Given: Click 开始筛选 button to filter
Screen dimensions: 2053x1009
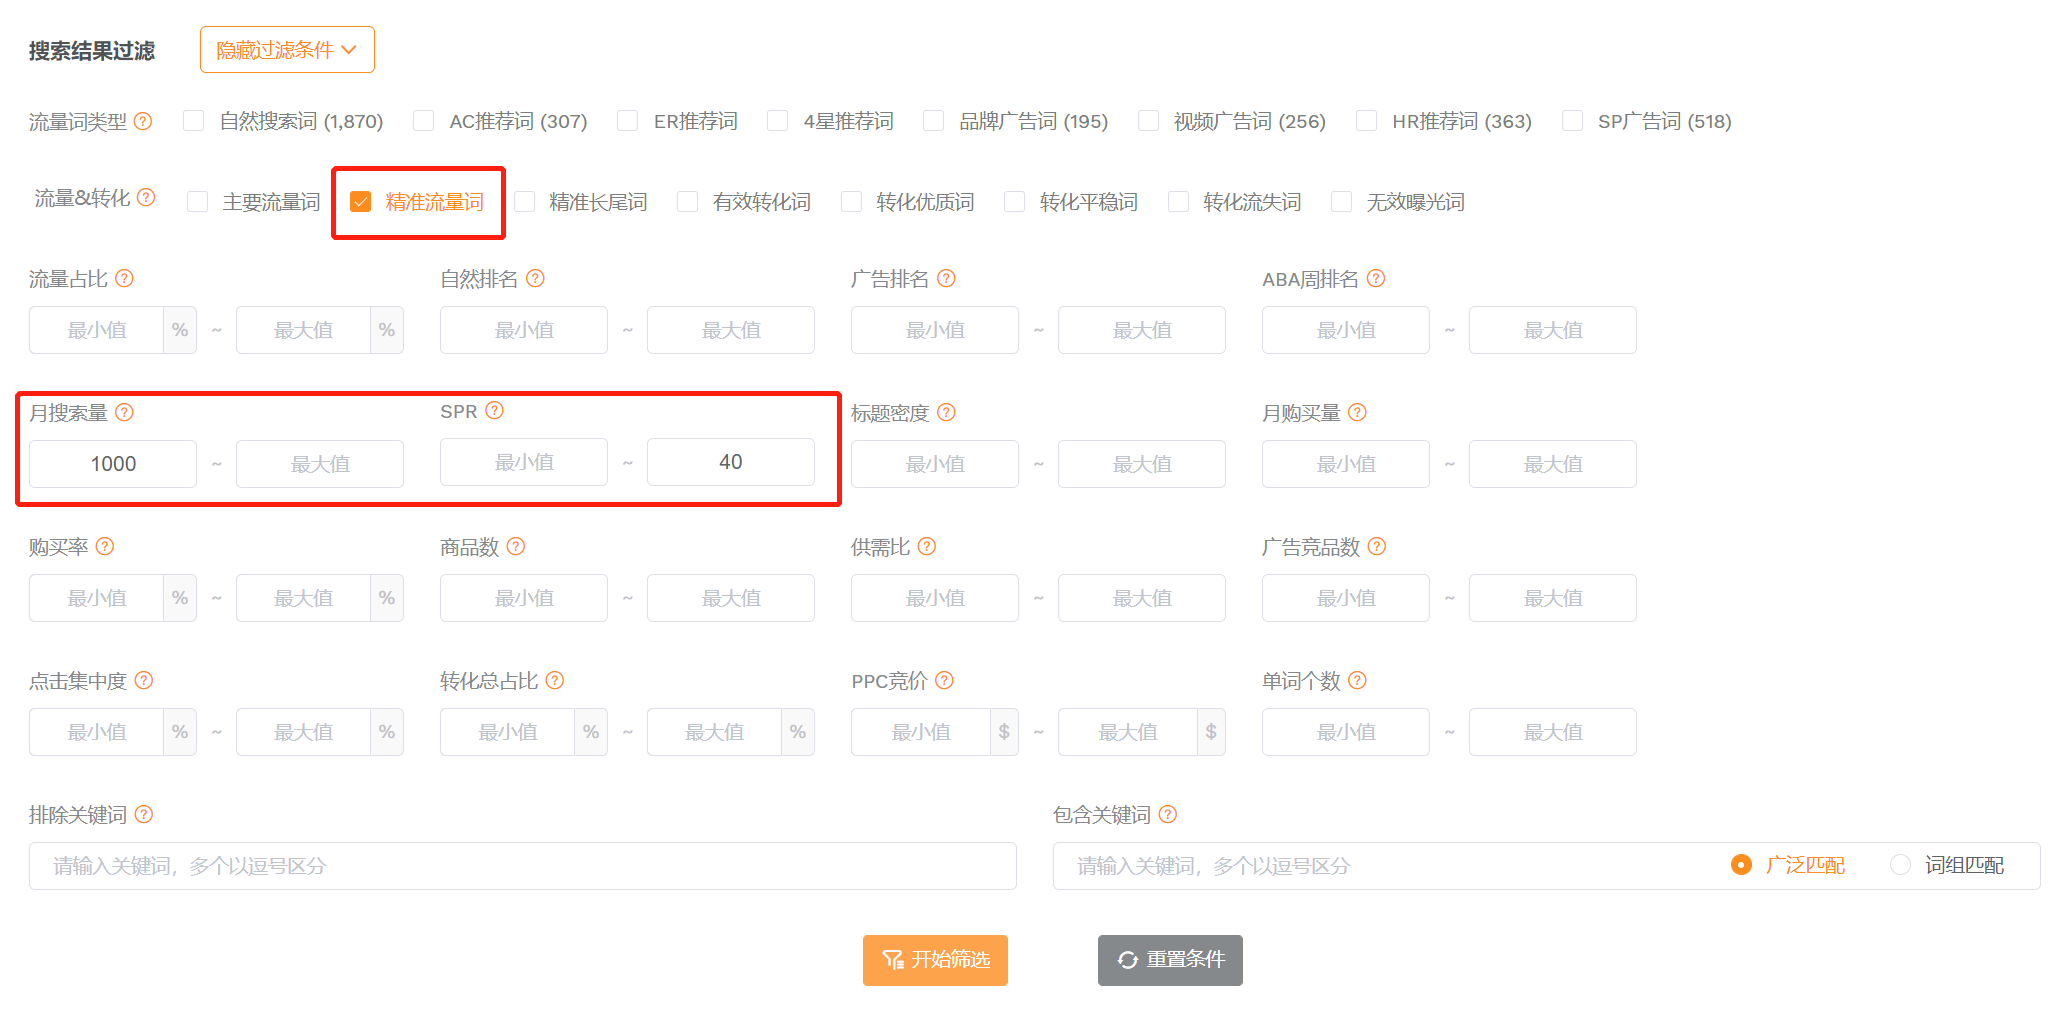Looking at the screenshot, I should pos(935,960).
